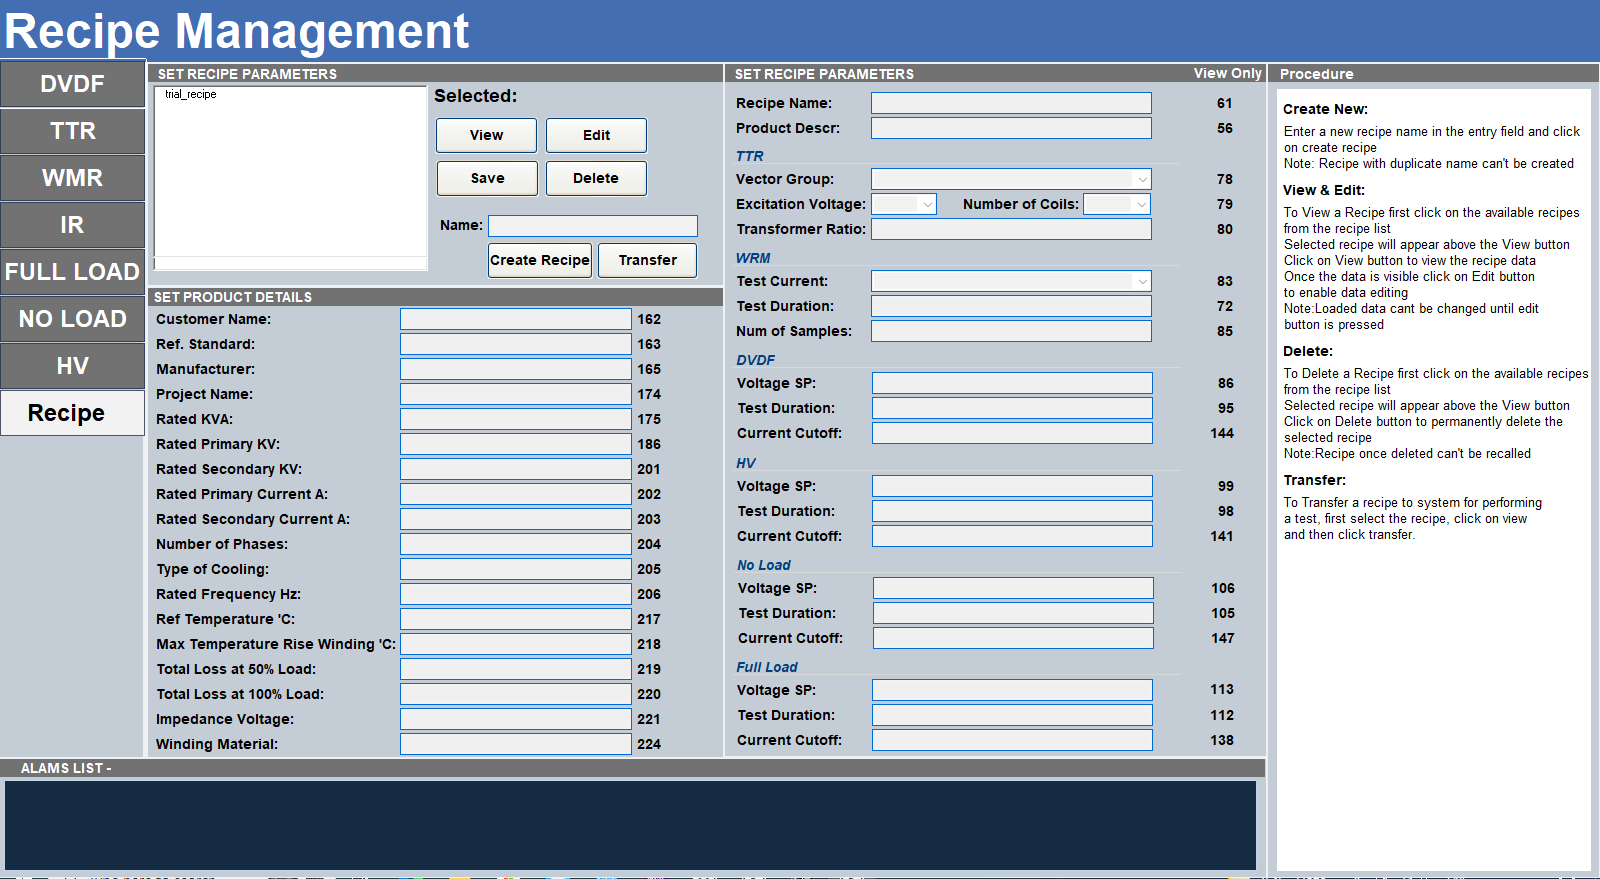1600x879 pixels.
Task: Click the Edit recipe button
Action: (596, 135)
